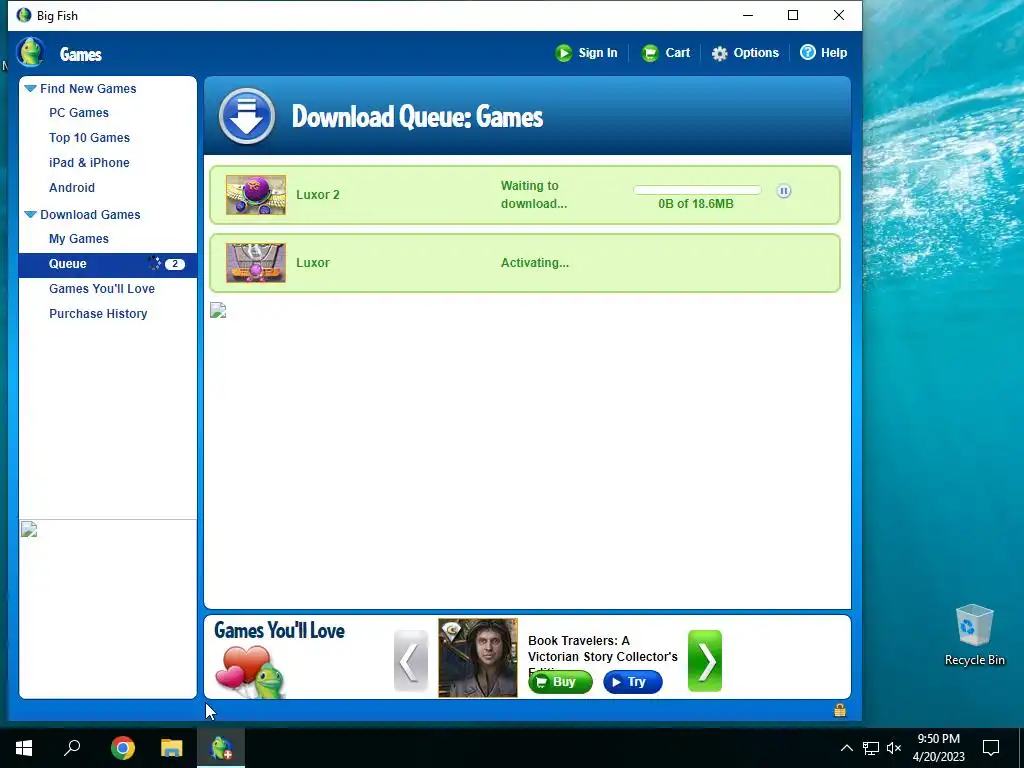Click the queue count badge showing 2

[x=174, y=264]
